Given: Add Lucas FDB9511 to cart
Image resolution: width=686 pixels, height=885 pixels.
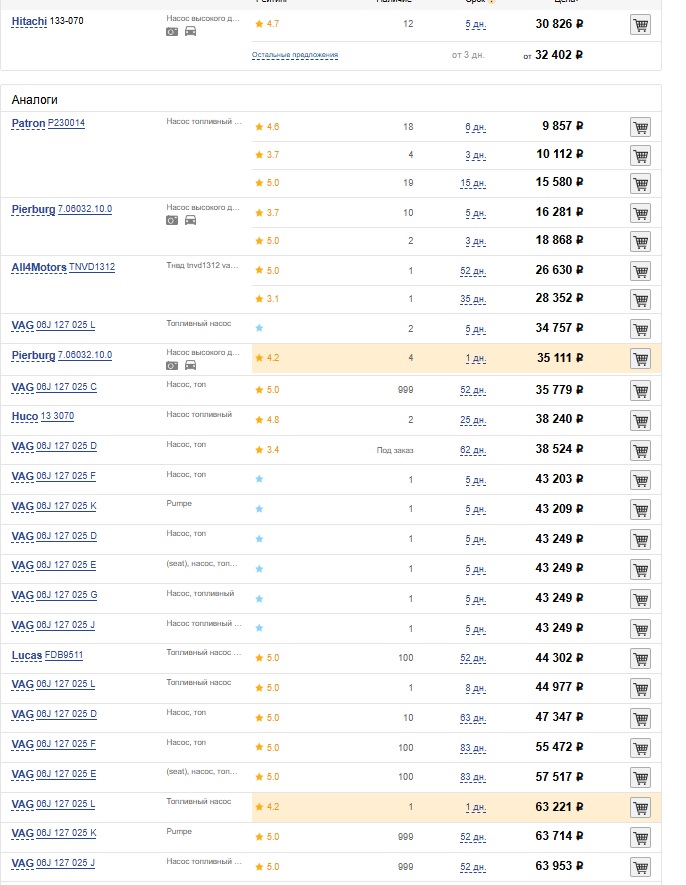Looking at the screenshot, I should click(x=640, y=659).
